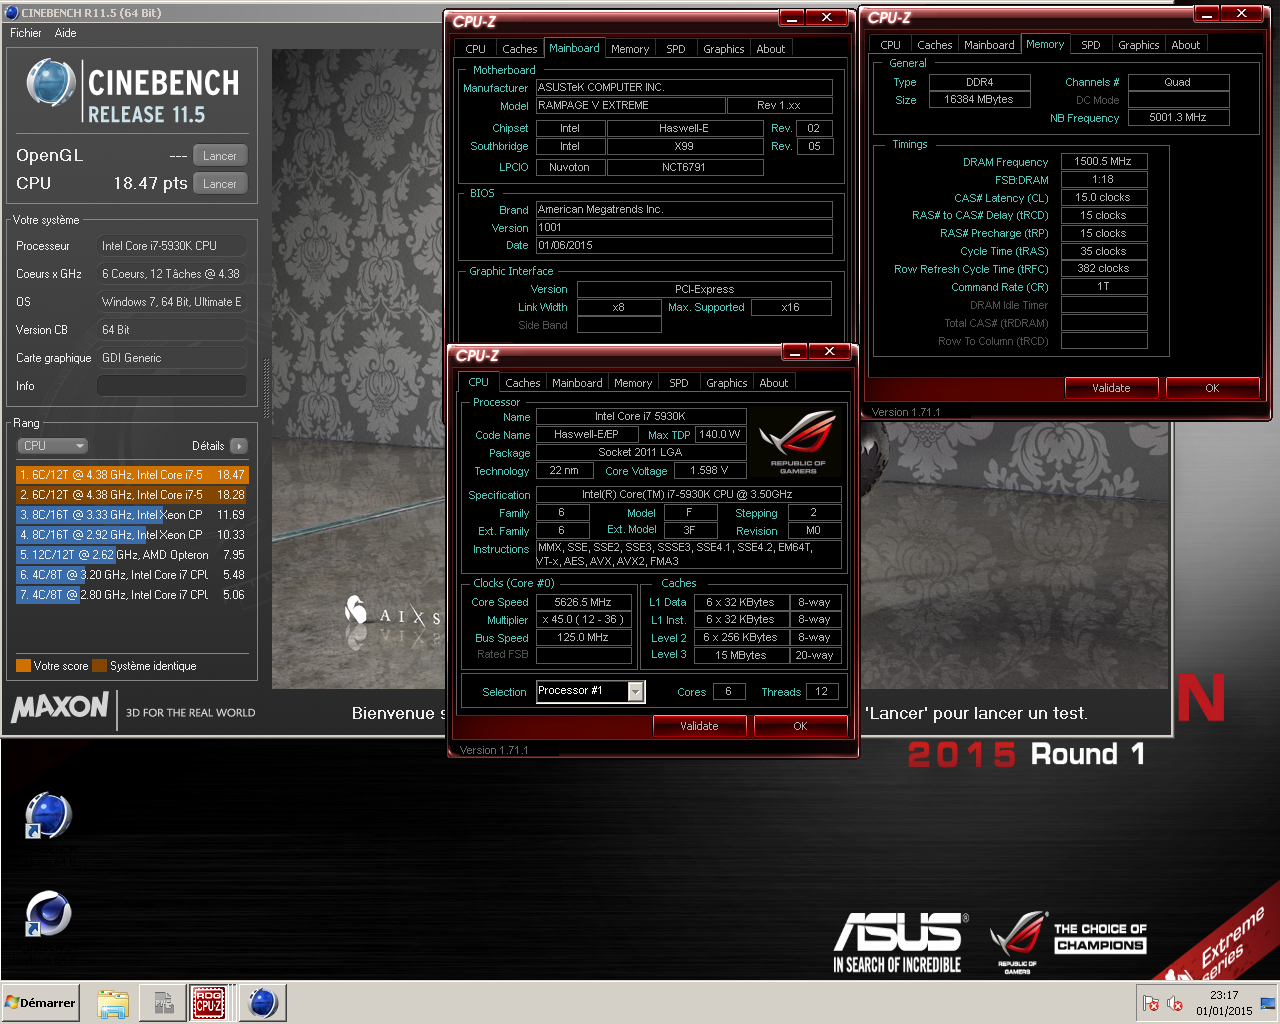The image size is (1280, 1024).
Task: Open the CPU ranking dropdown
Action: point(53,446)
